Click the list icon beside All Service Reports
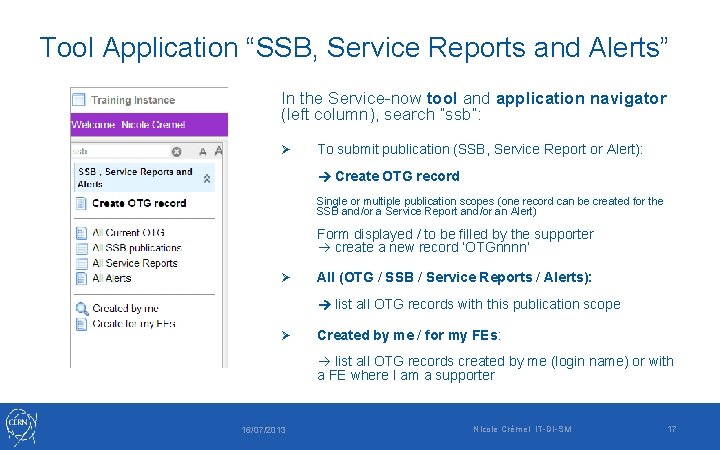The height and width of the screenshot is (450, 720). click(x=82, y=264)
